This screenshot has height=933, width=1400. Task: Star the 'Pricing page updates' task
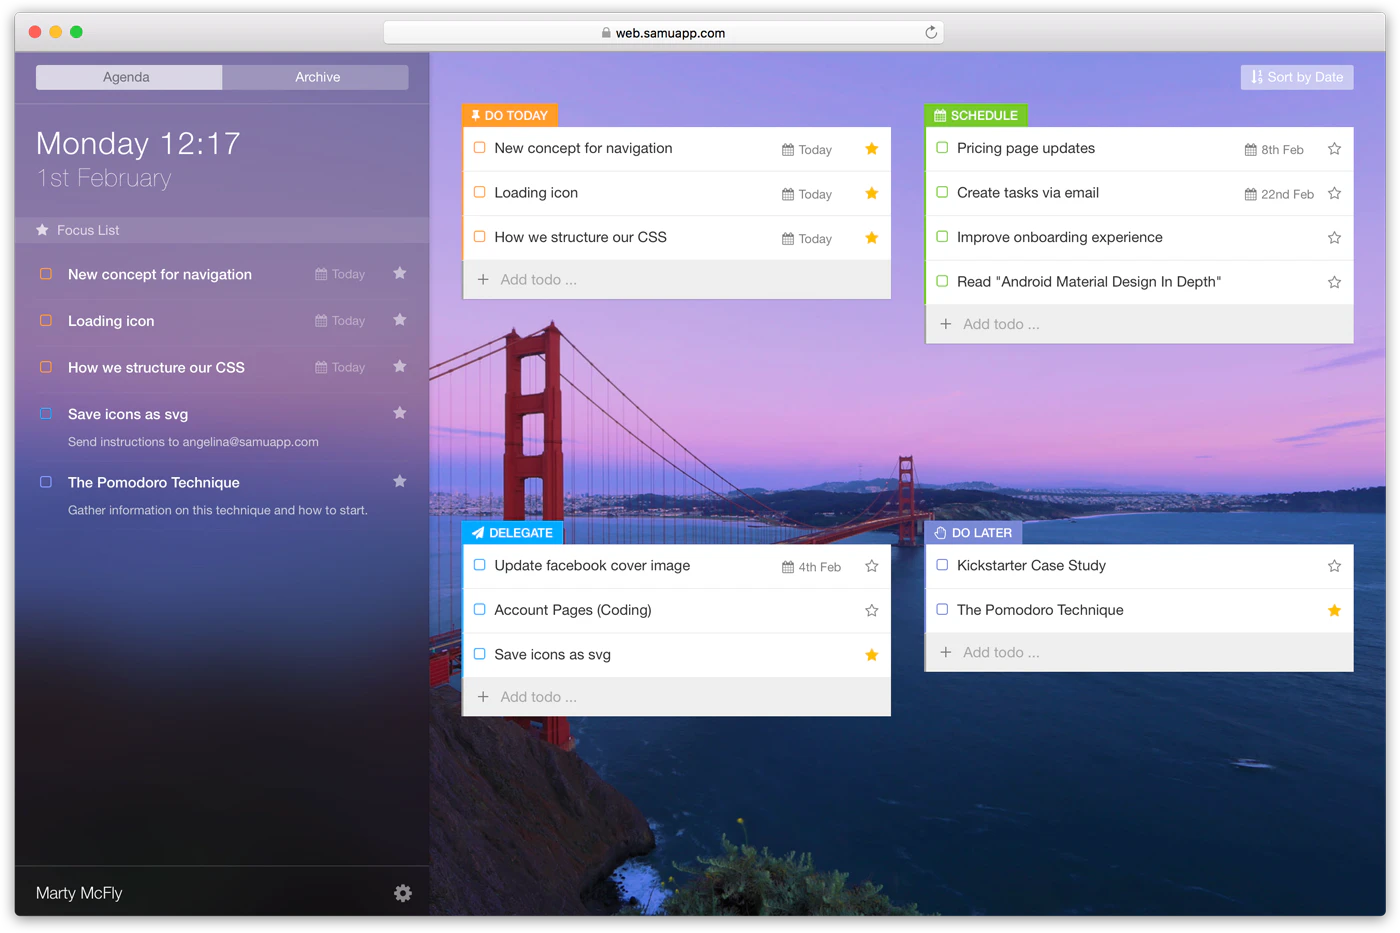[x=1334, y=149]
